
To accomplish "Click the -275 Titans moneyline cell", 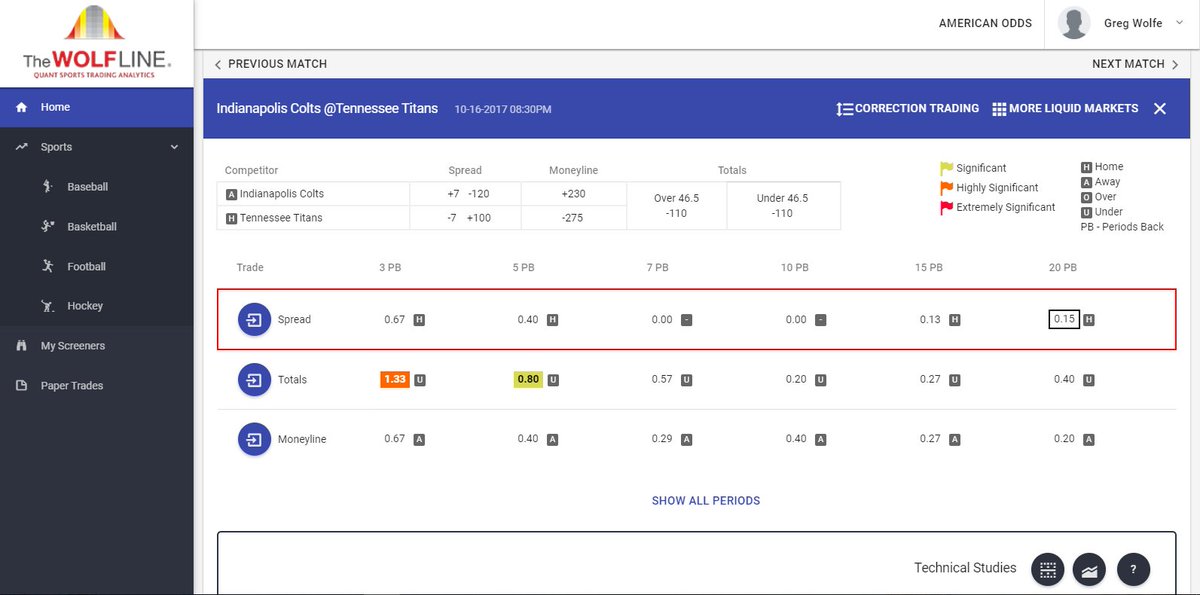I will pos(574,218).
